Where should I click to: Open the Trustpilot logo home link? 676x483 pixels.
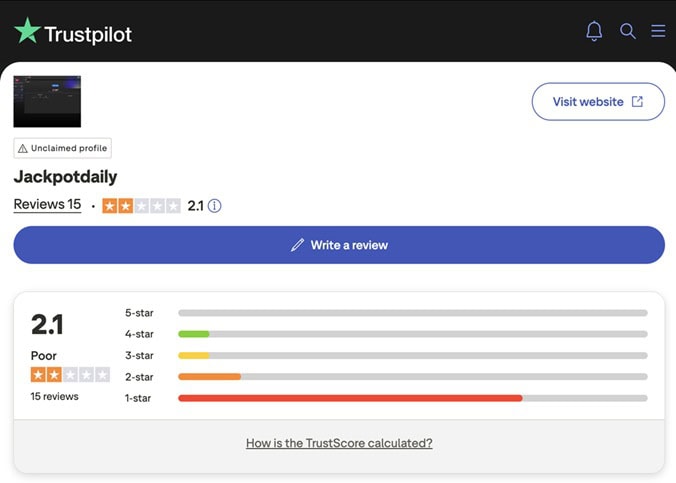73,32
